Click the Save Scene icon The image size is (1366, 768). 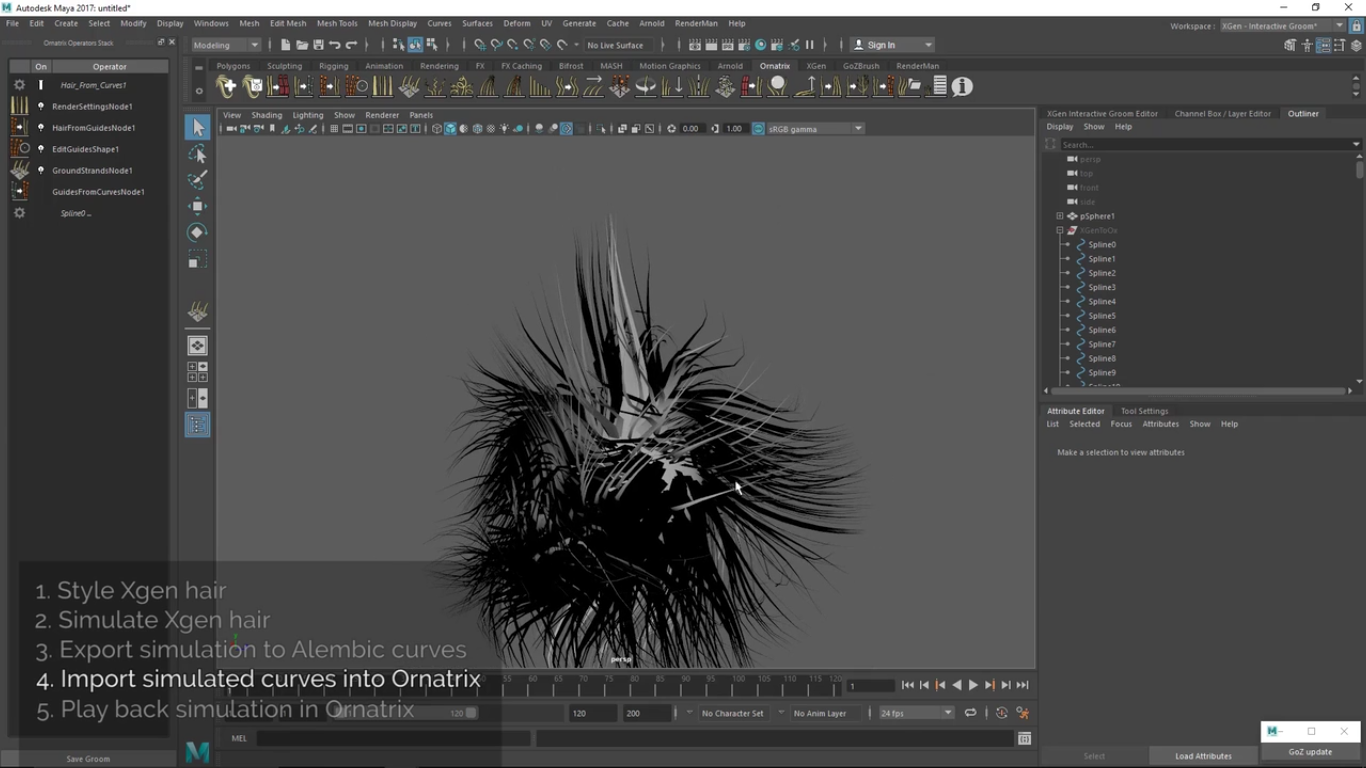click(318, 45)
